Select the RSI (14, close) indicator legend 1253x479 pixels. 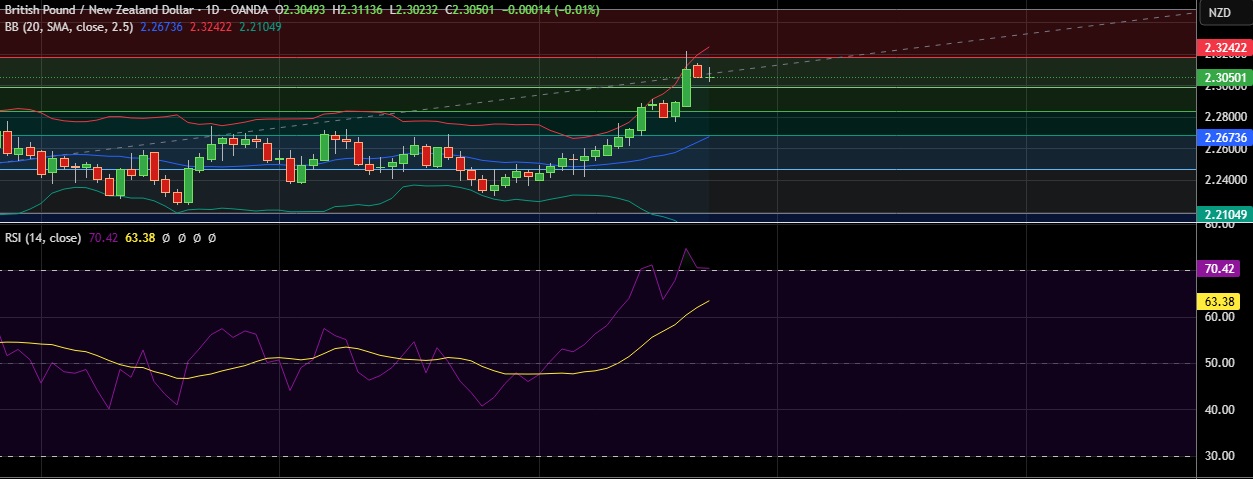[42, 238]
